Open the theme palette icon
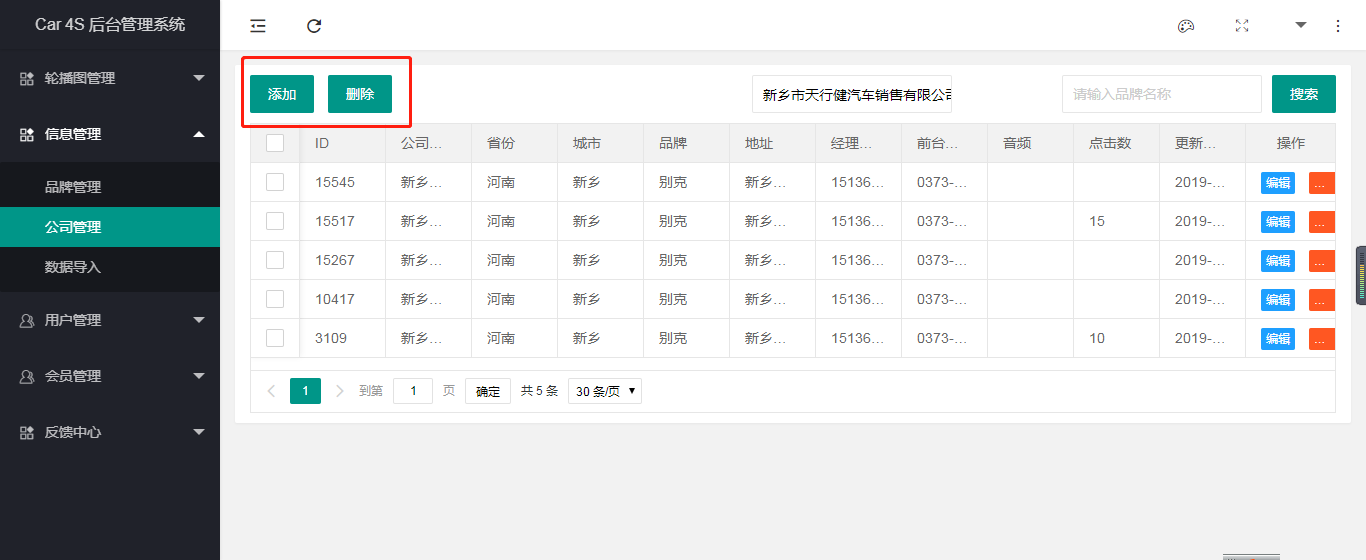This screenshot has height=560, width=1366. coord(1186,26)
